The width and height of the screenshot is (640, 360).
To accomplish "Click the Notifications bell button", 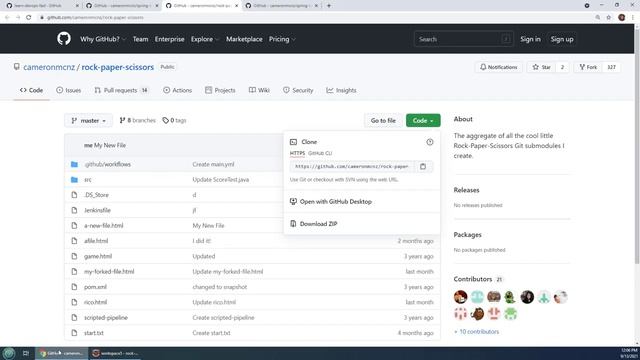I will pos(498,67).
